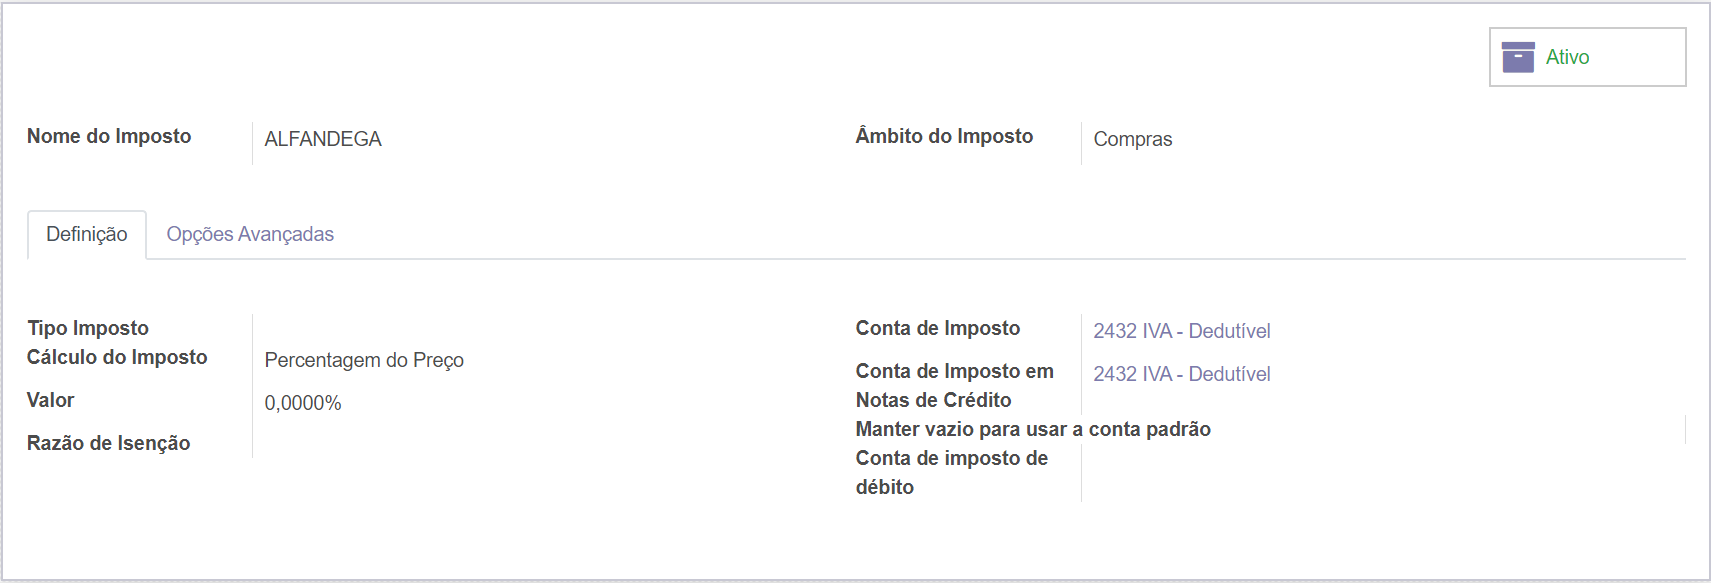Screen dimensions: 1711x583
Task: Click the ALFANDEGA tax name value
Action: [323, 139]
